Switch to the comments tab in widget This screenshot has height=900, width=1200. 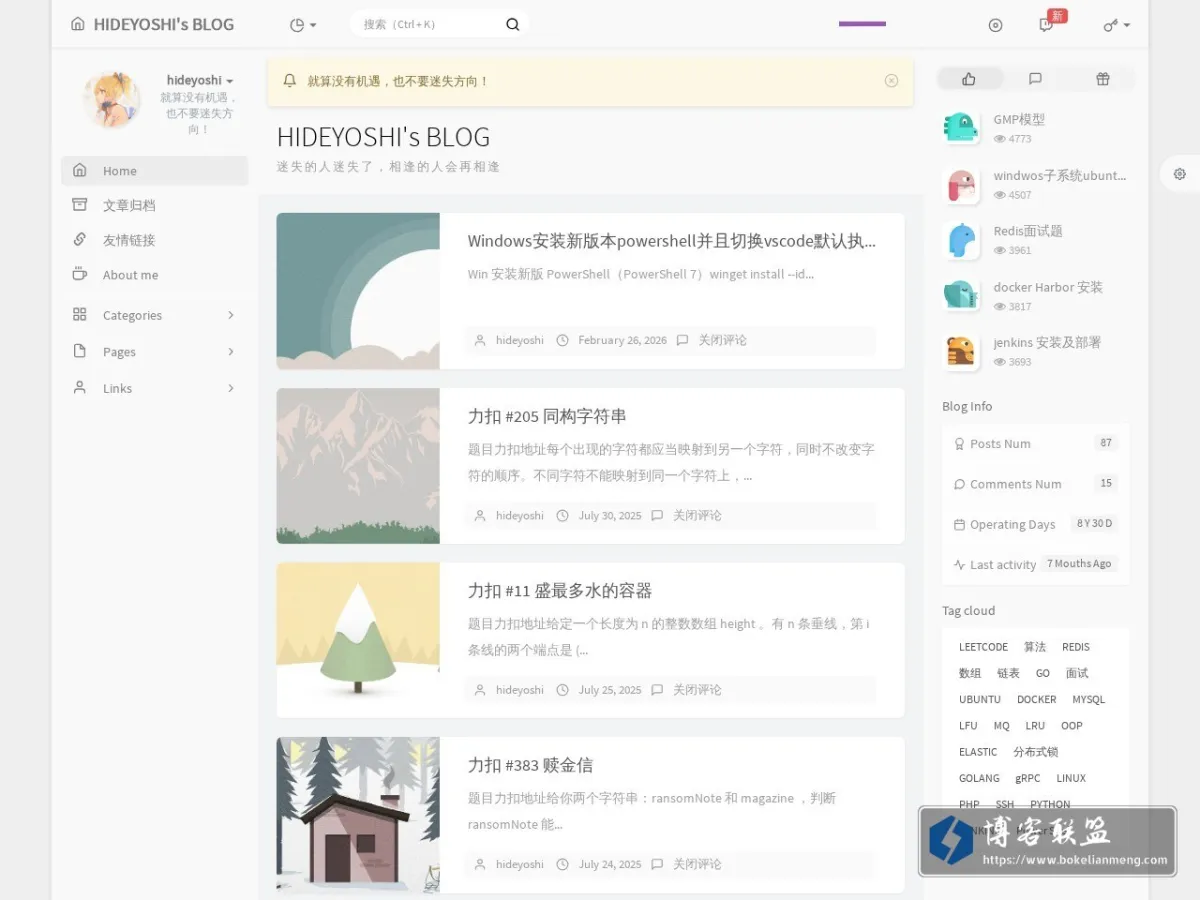coord(1035,79)
